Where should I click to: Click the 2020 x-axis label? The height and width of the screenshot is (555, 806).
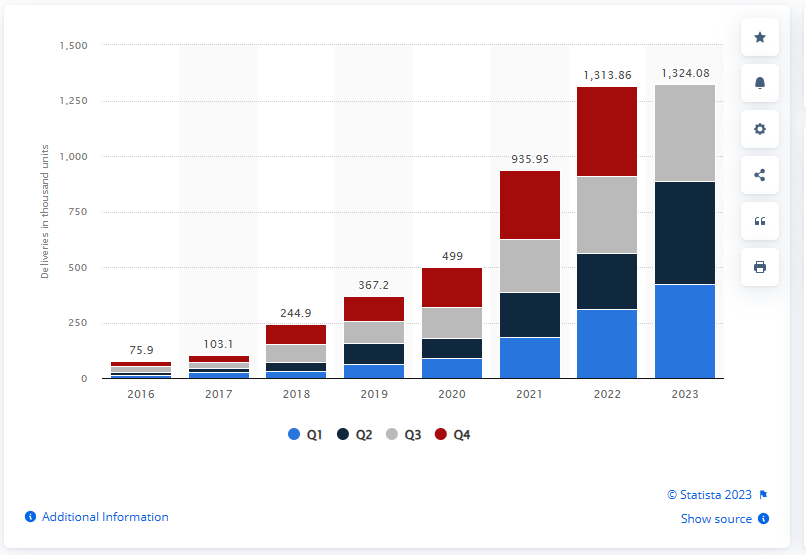tap(452, 394)
